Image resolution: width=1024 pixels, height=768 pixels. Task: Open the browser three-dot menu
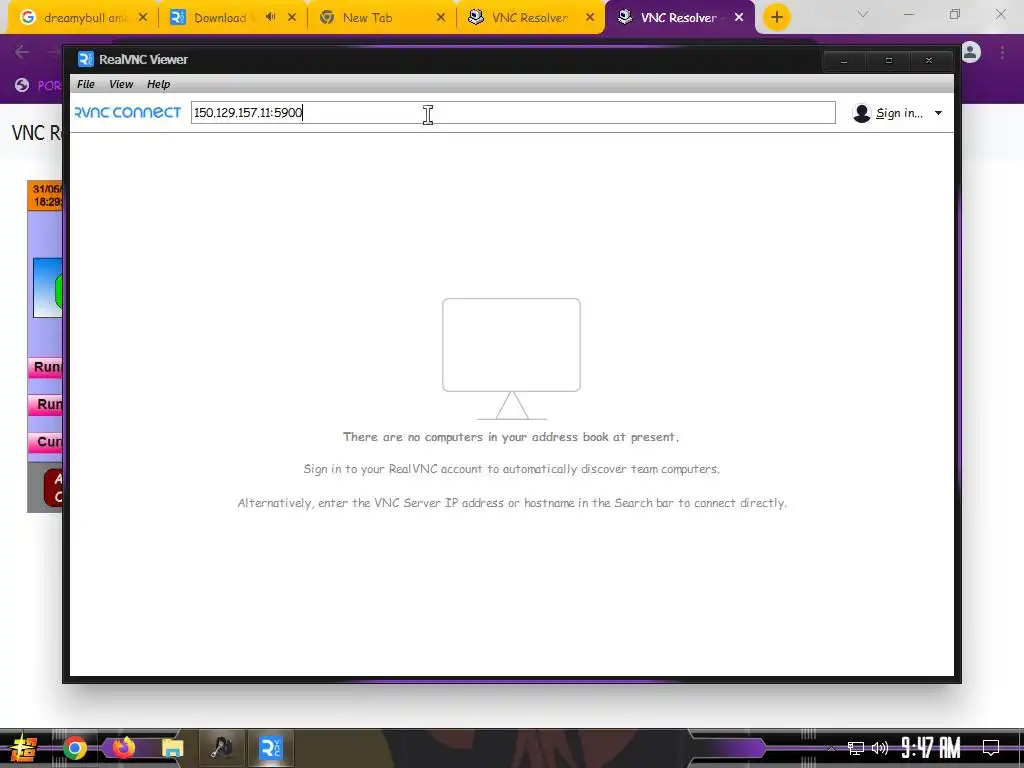point(1002,52)
